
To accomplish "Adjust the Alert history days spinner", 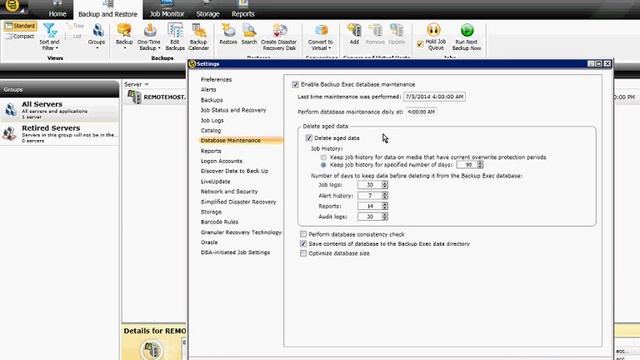I will (384, 196).
